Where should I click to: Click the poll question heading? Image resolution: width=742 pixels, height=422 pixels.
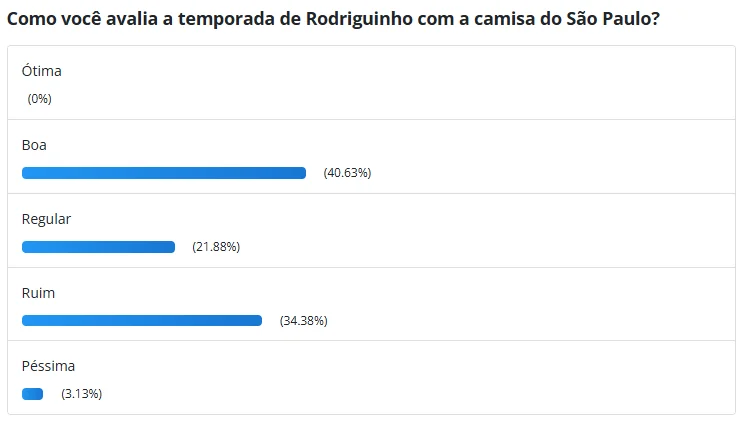tap(333, 18)
